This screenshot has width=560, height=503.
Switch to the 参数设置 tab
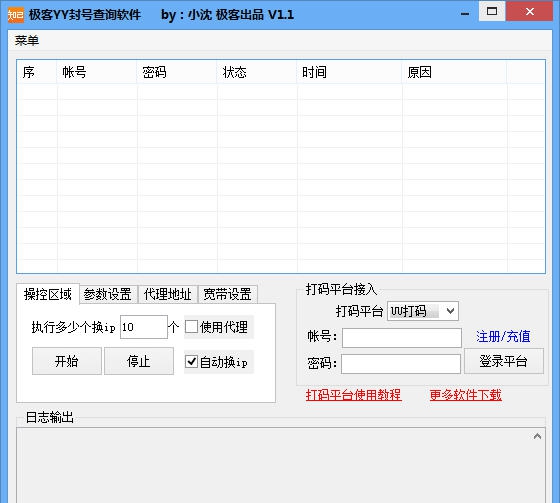tap(108, 295)
